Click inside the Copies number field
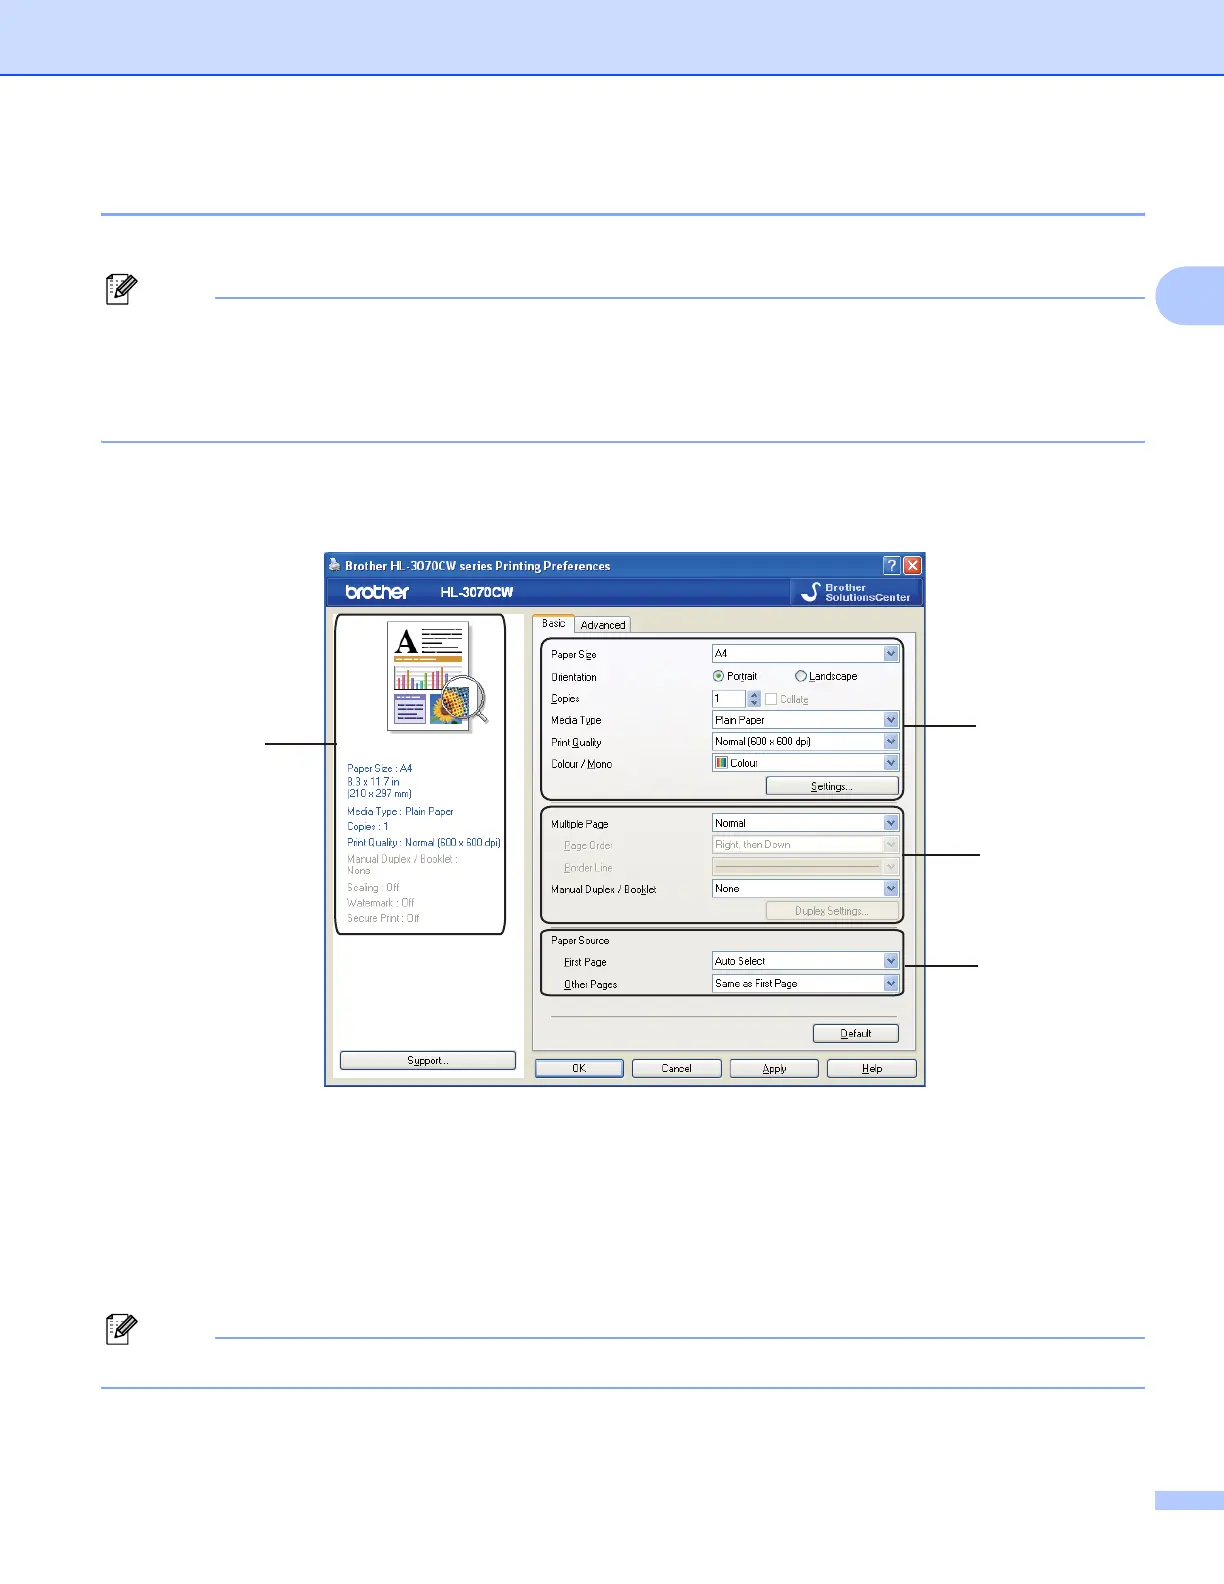Viewport: 1224px width, 1584px height. 729,699
